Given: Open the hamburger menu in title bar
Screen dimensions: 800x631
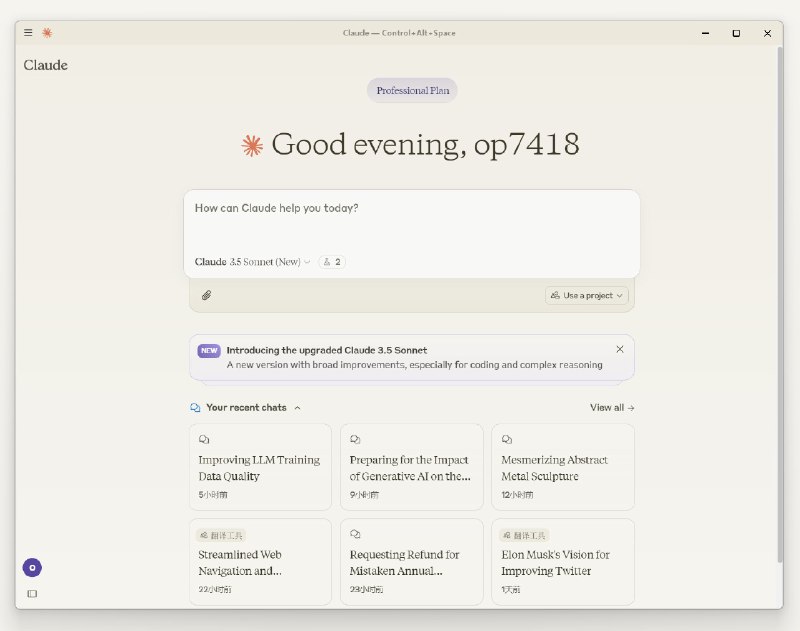Looking at the screenshot, I should 28,33.
